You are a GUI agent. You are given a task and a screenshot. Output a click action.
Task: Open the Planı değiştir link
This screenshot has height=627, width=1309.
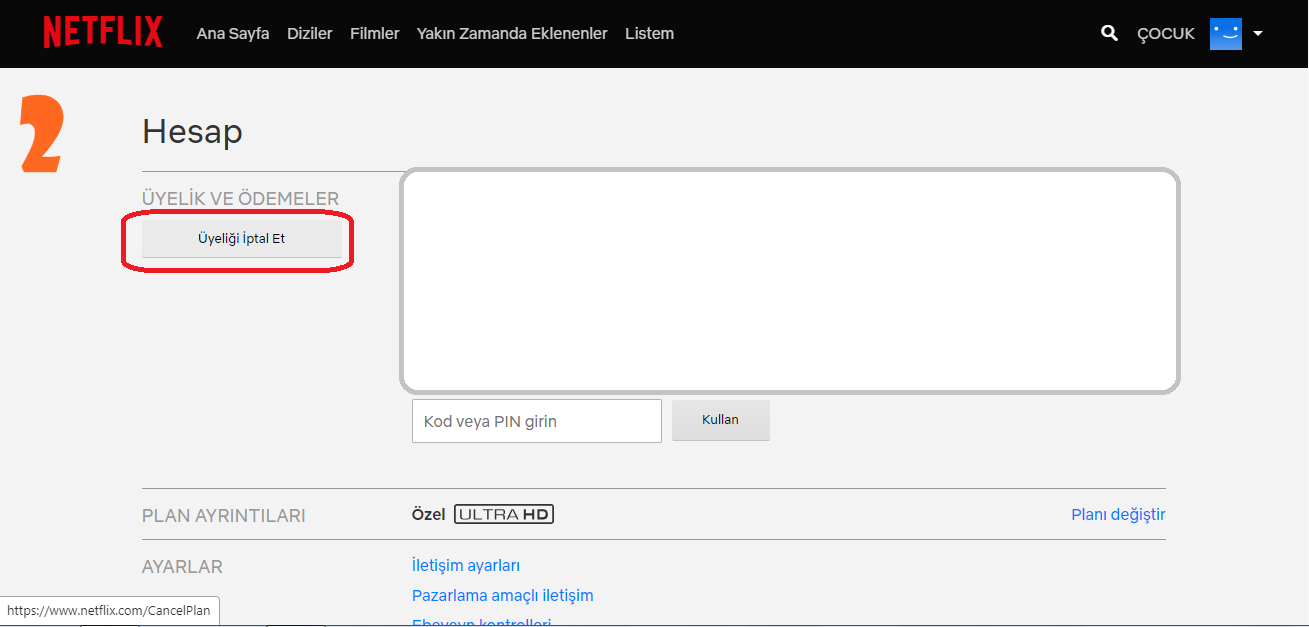1117,514
